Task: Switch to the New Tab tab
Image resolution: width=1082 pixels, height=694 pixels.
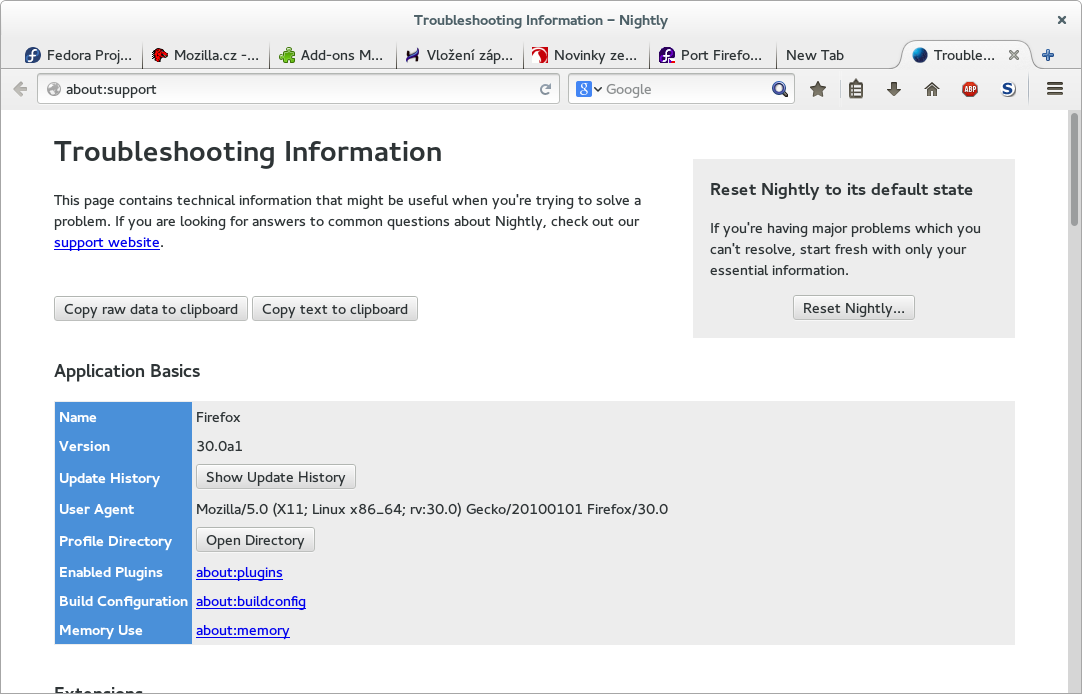Action: point(836,55)
